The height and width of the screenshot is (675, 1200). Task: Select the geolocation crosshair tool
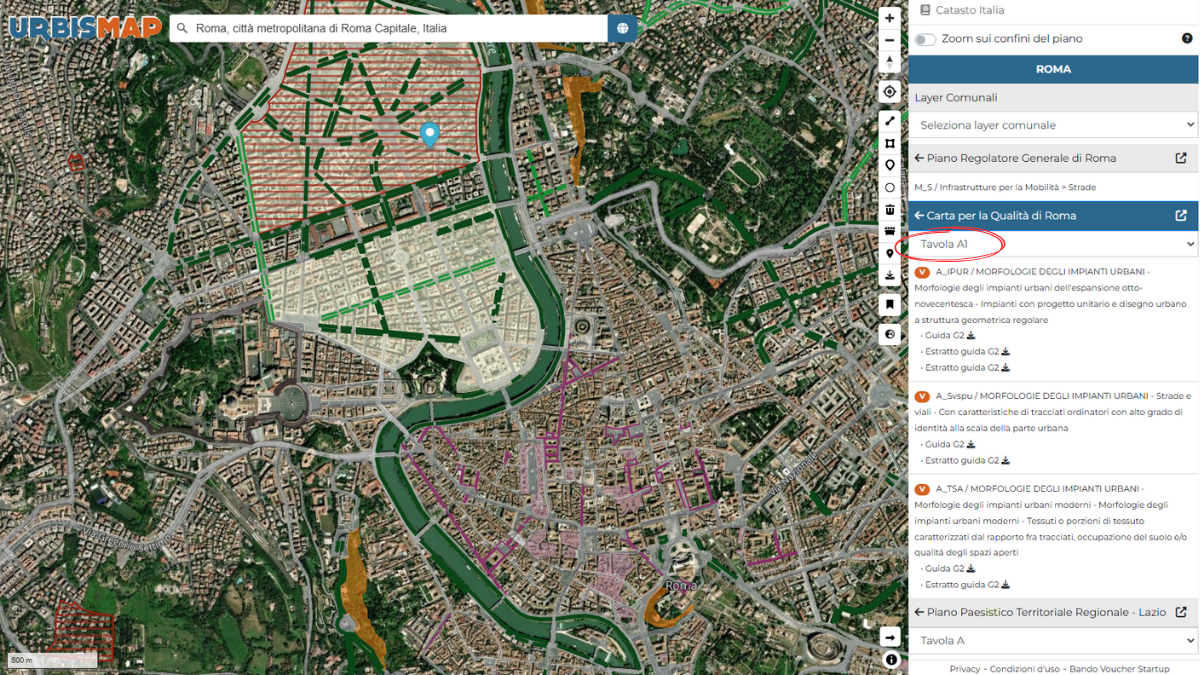pyautogui.click(x=889, y=91)
